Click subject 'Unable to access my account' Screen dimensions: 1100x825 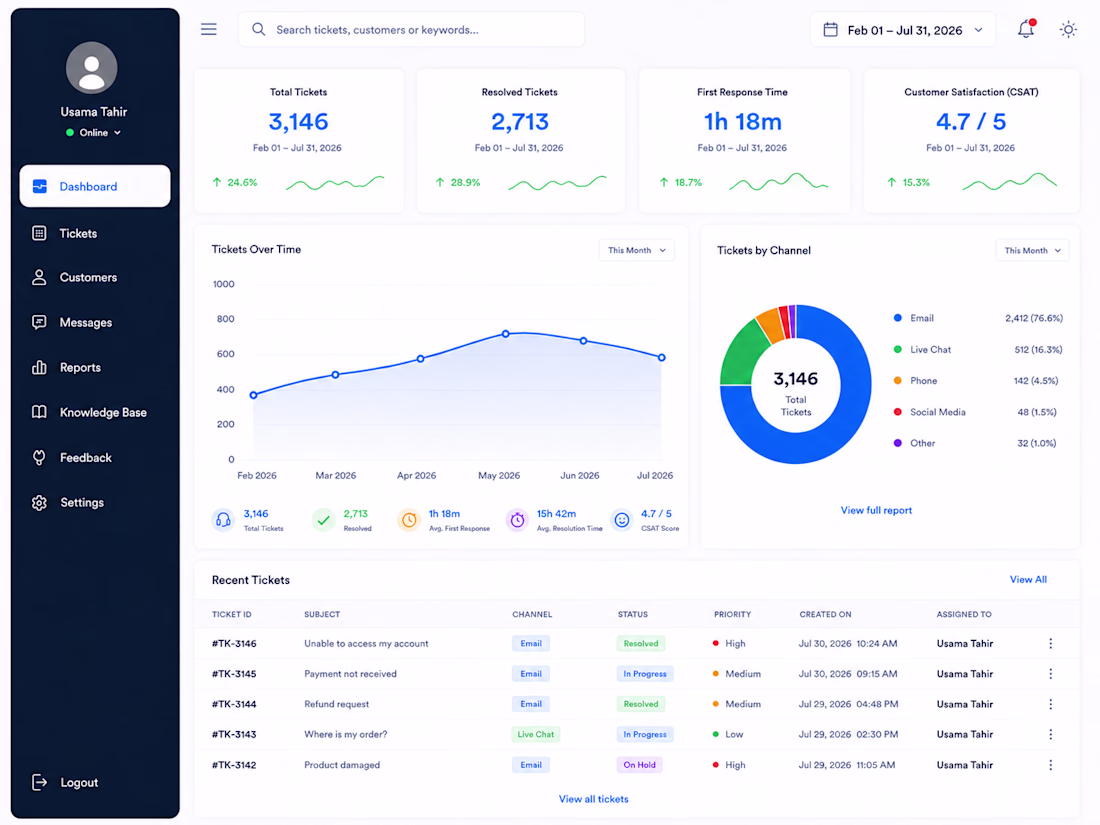click(x=366, y=643)
